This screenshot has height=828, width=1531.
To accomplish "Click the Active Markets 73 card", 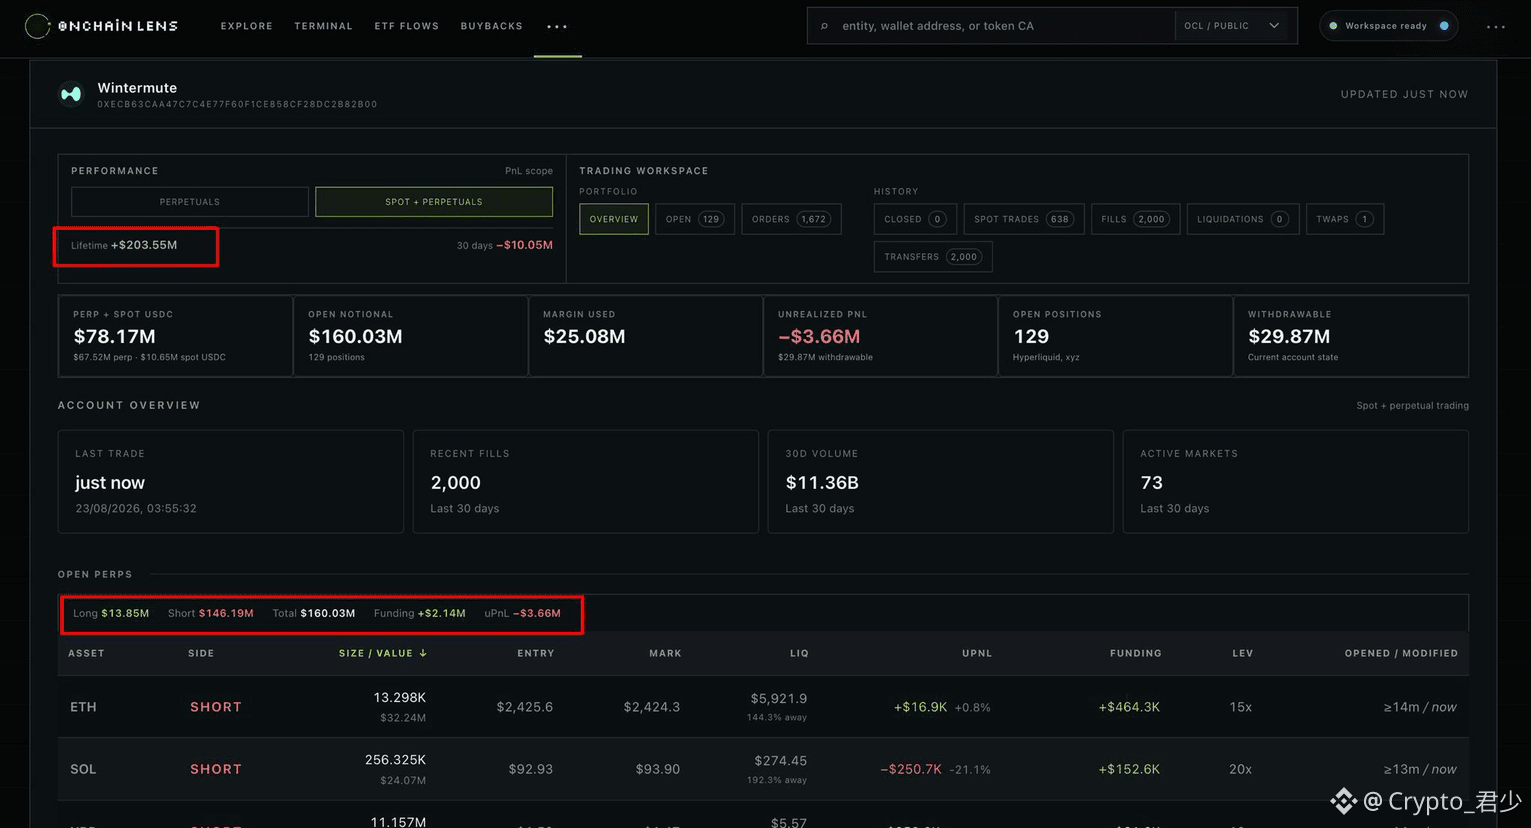I will click(1296, 482).
